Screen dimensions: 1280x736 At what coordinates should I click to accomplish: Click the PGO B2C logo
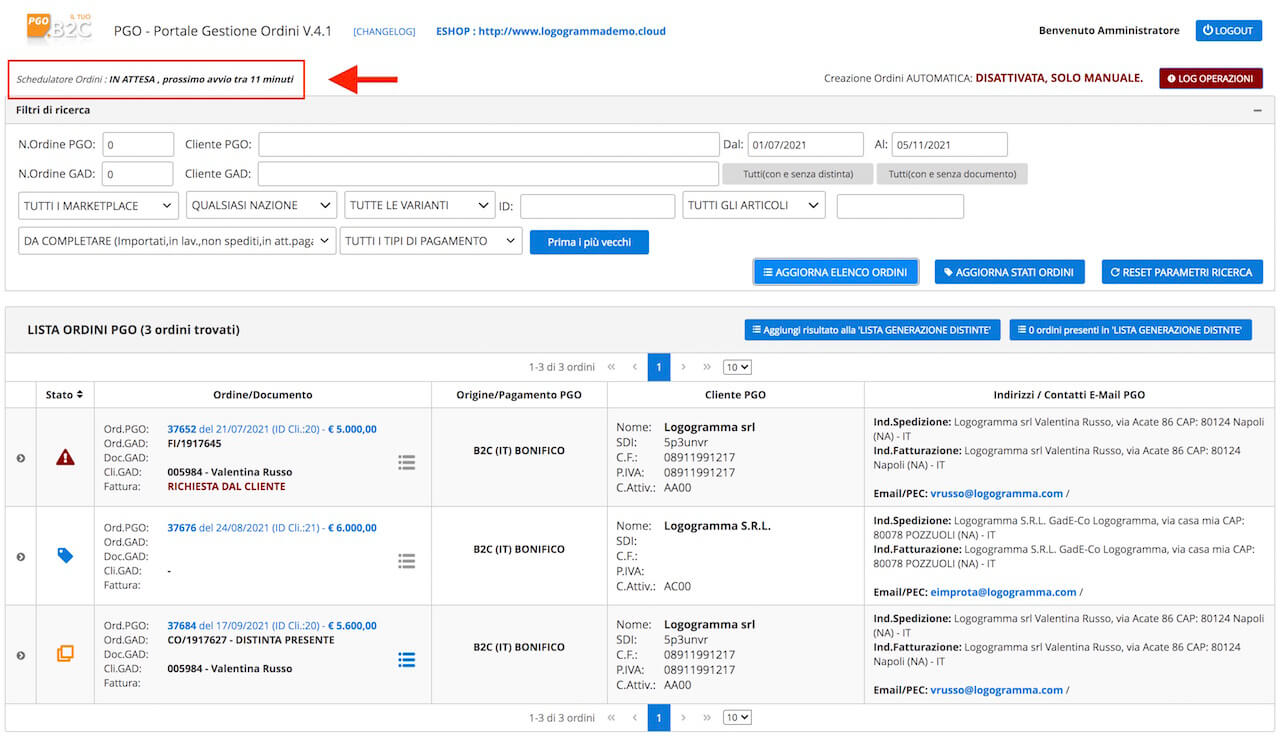(59, 27)
